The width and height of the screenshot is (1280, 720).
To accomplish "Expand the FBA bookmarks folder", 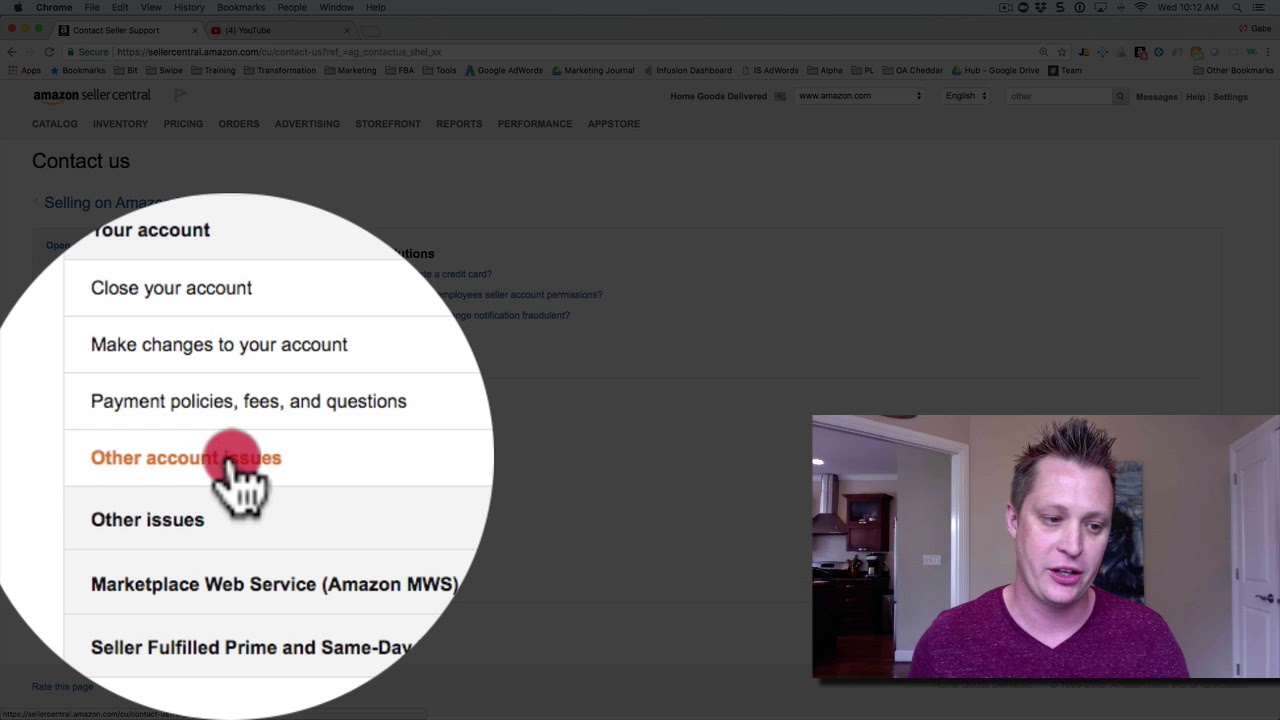I will [400, 71].
